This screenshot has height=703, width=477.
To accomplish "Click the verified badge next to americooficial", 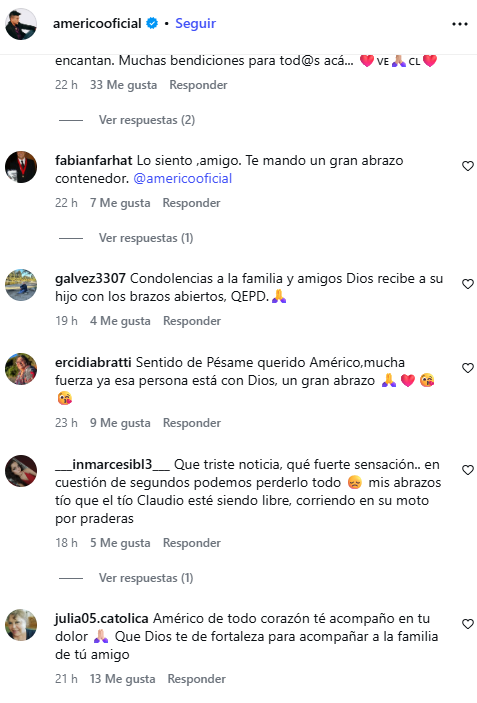I will (152, 23).
